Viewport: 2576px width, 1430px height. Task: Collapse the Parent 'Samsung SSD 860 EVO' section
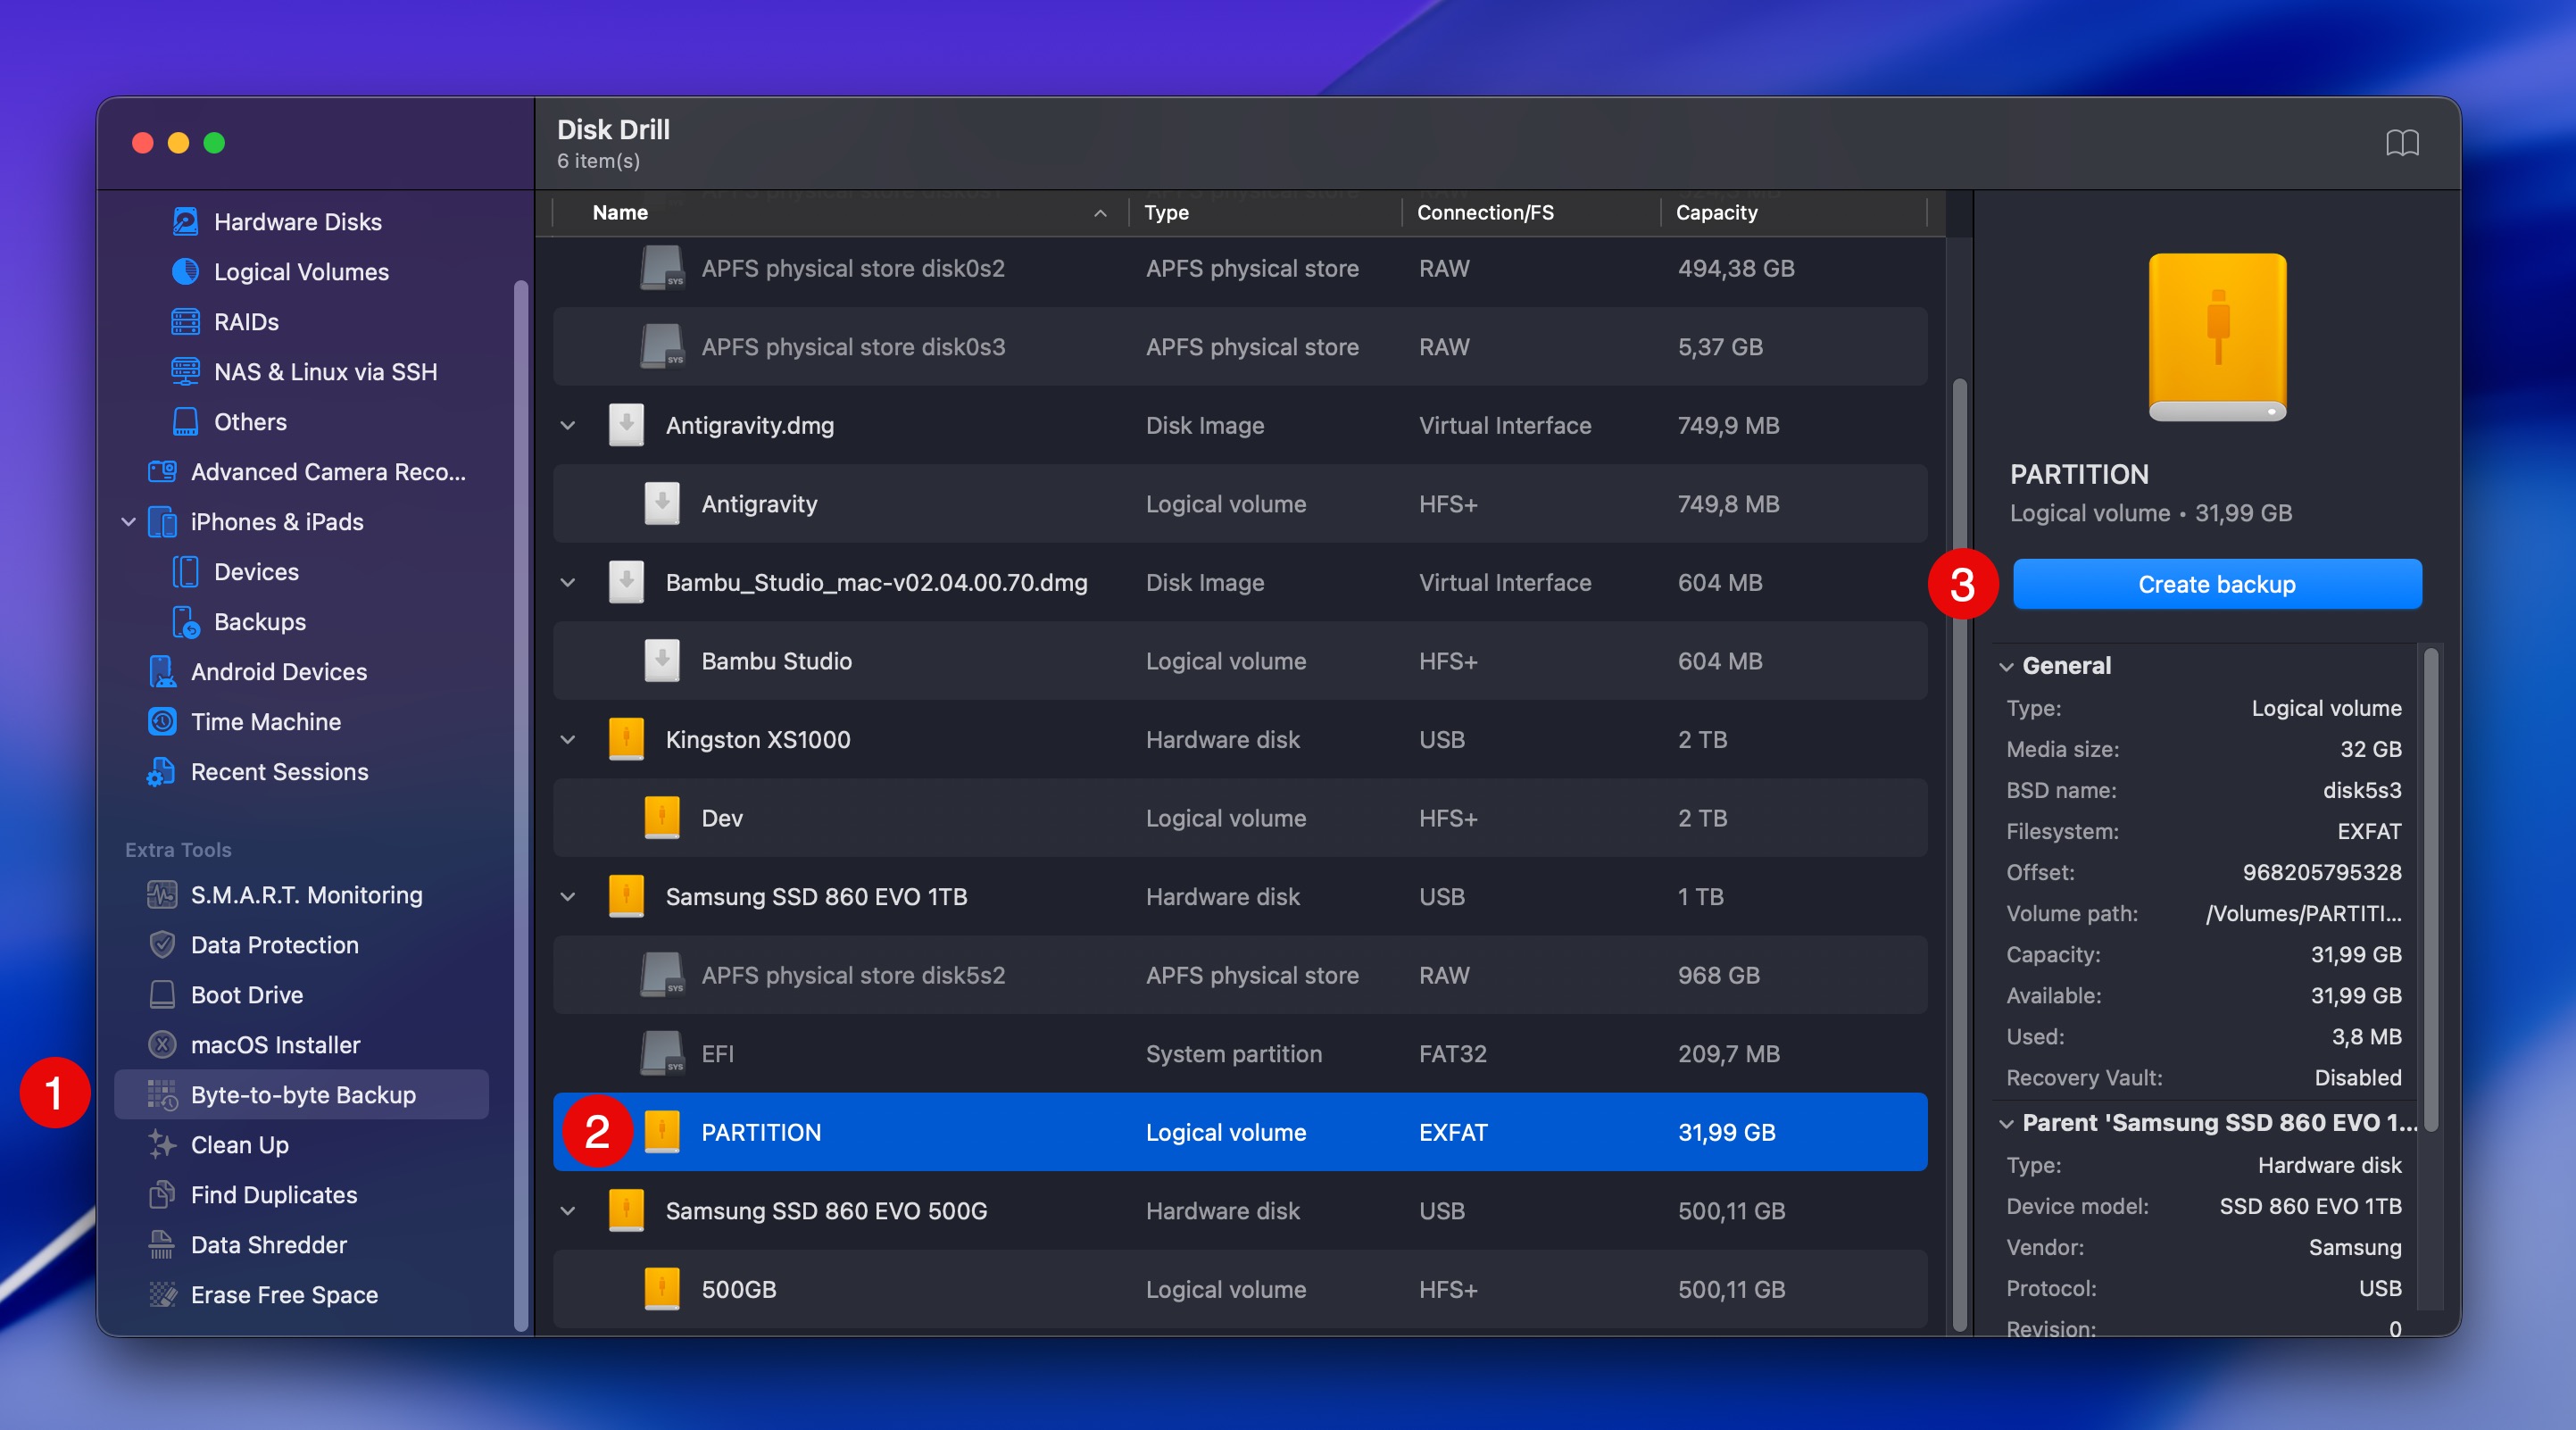coord(2007,1122)
